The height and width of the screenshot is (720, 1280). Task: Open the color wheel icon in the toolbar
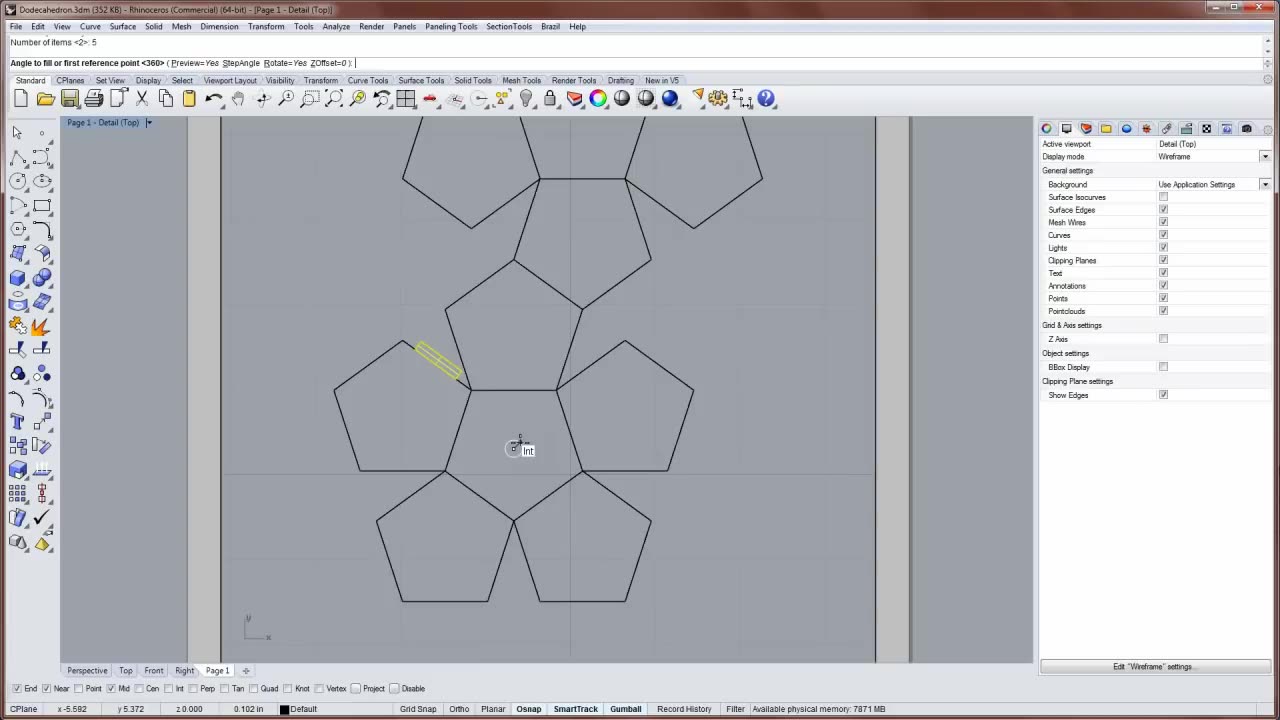tap(598, 98)
